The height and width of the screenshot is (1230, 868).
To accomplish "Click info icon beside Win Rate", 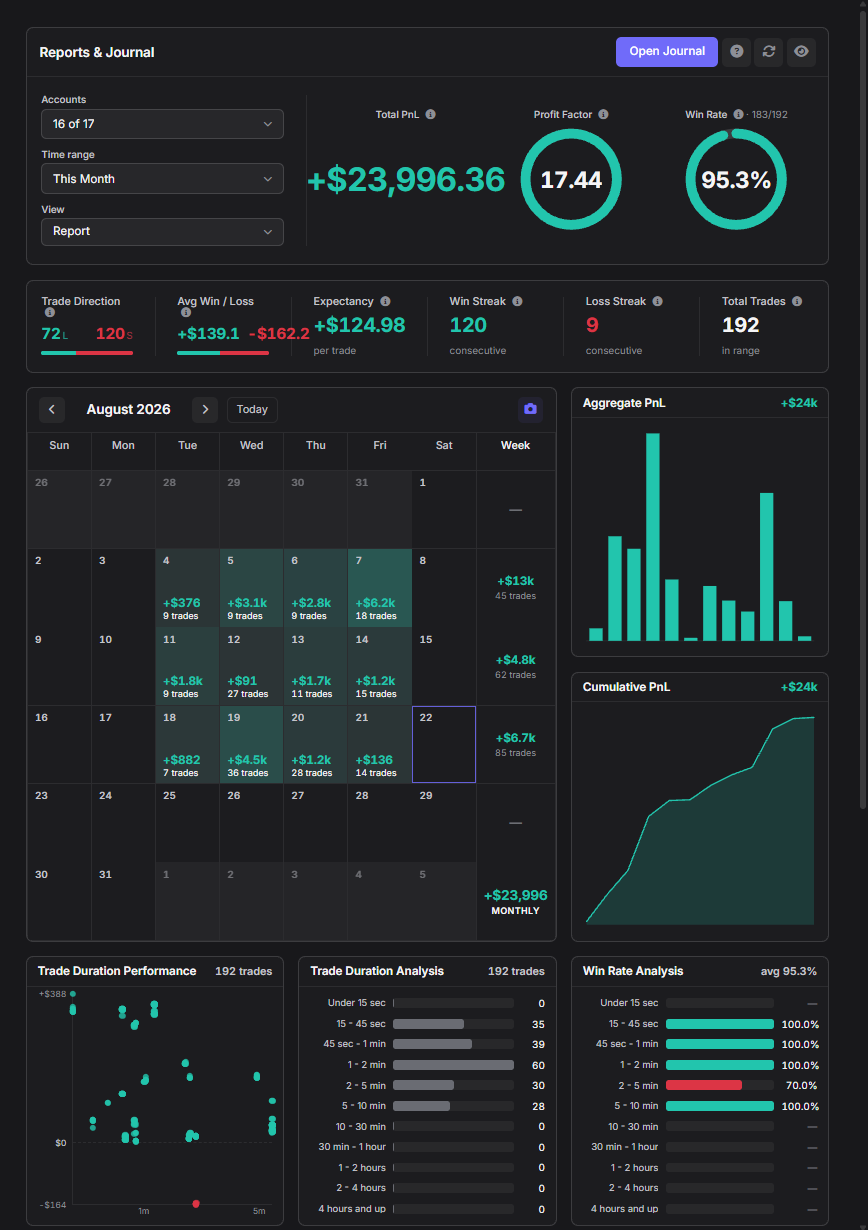I will 738,115.
